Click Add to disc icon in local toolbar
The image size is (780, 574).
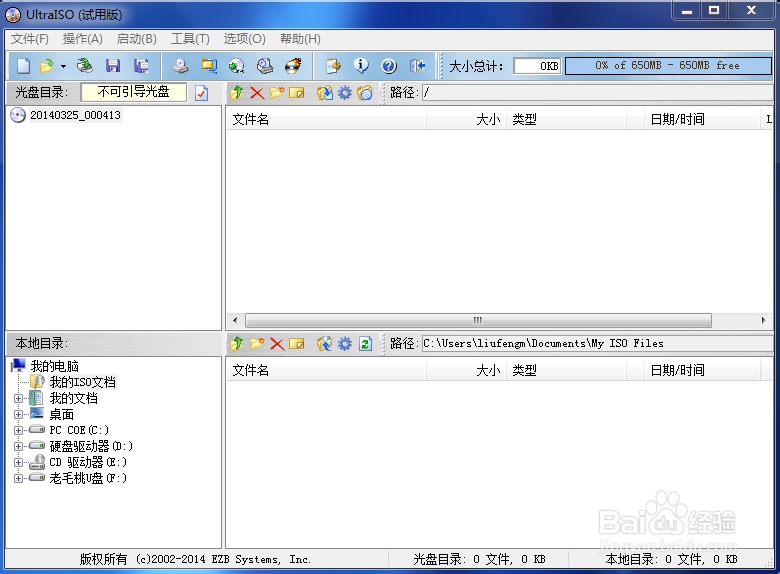click(325, 344)
